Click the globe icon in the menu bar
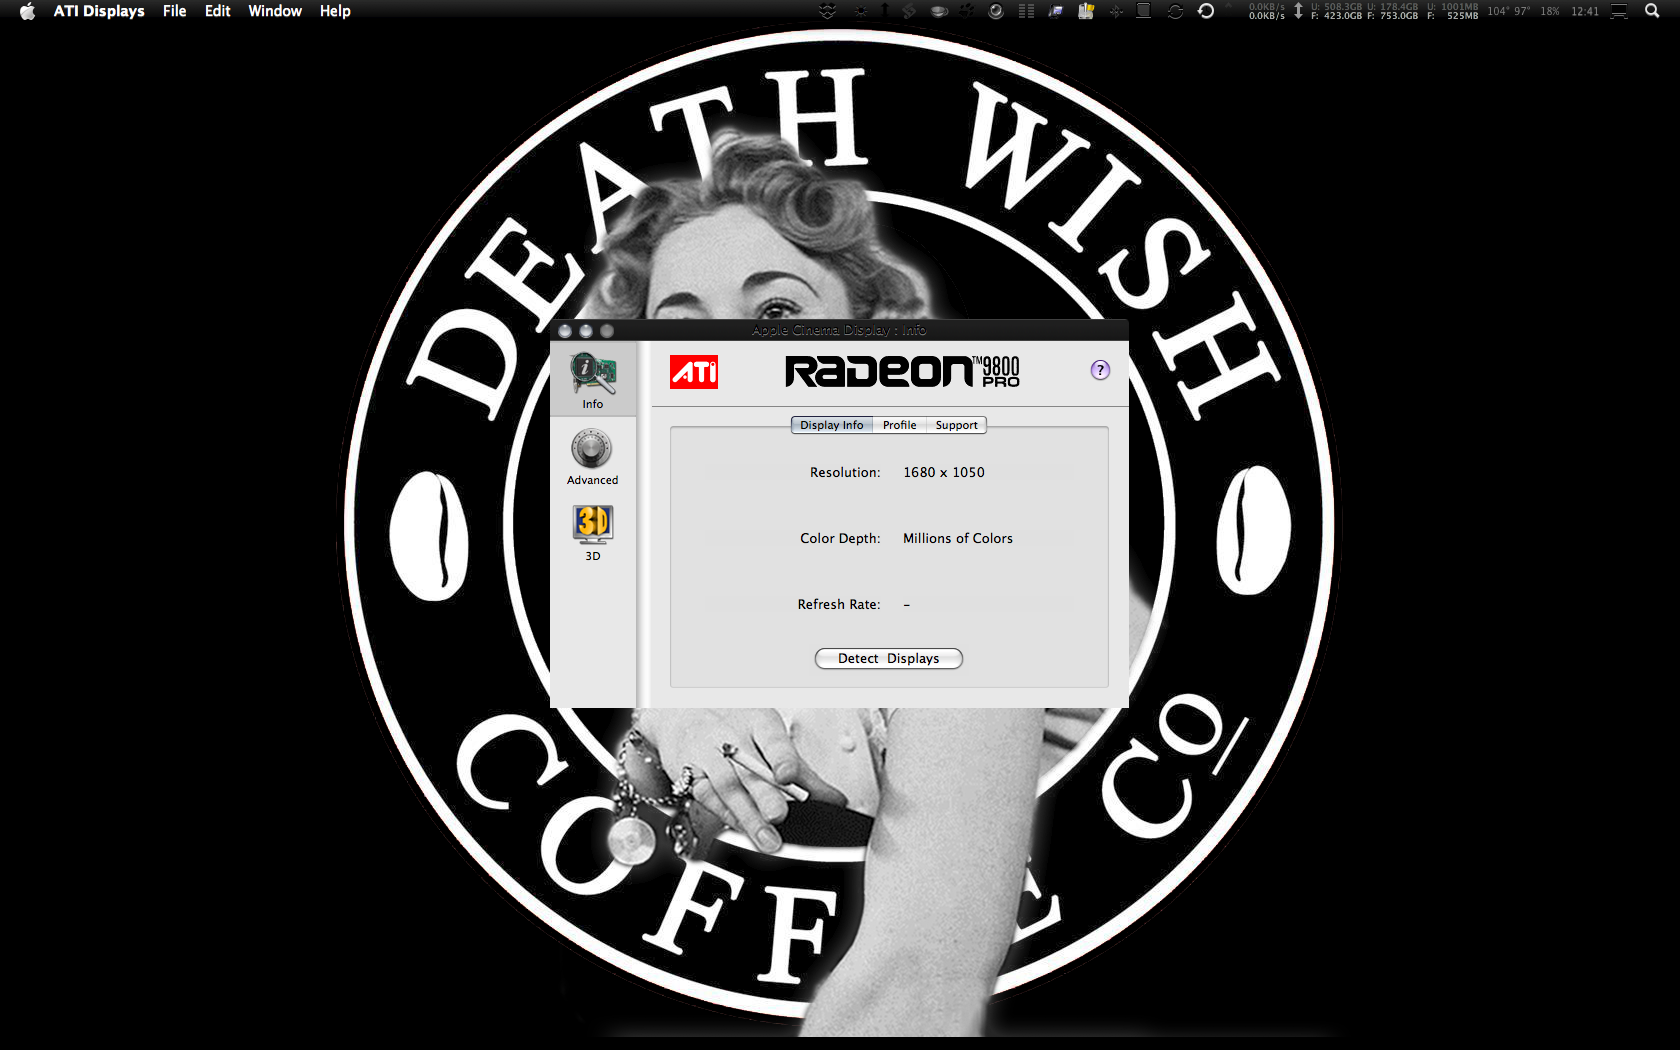 pyautogui.click(x=996, y=11)
